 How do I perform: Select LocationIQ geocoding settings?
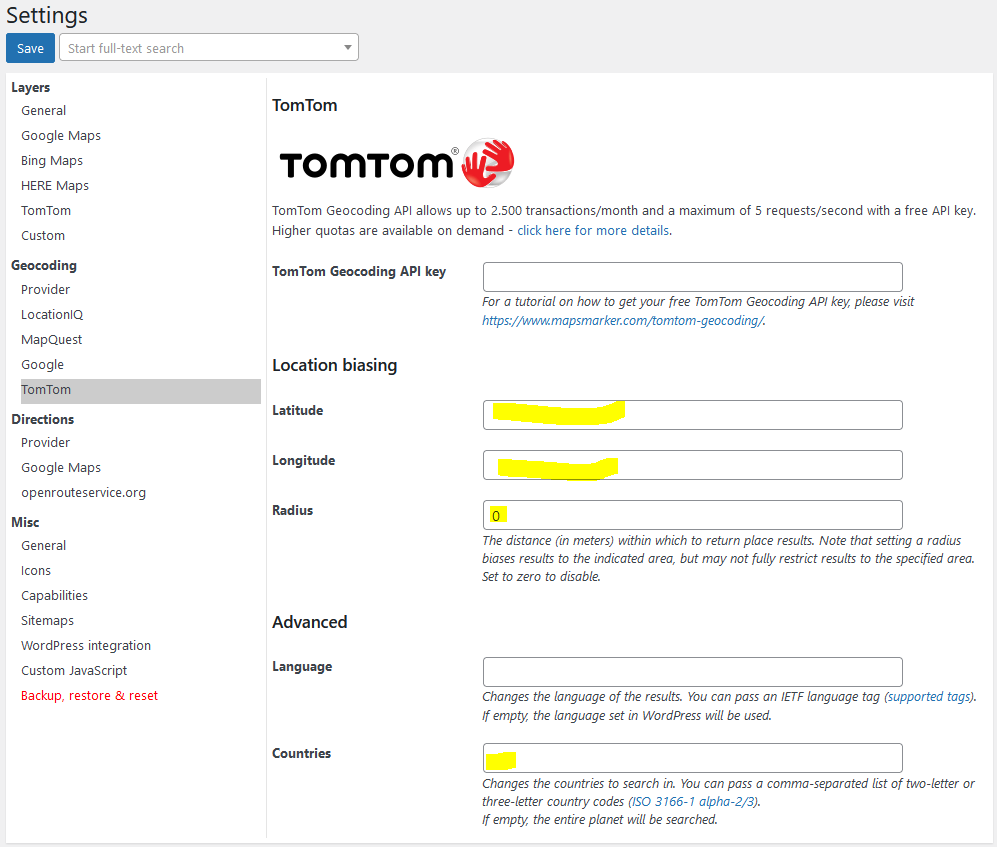[52, 315]
